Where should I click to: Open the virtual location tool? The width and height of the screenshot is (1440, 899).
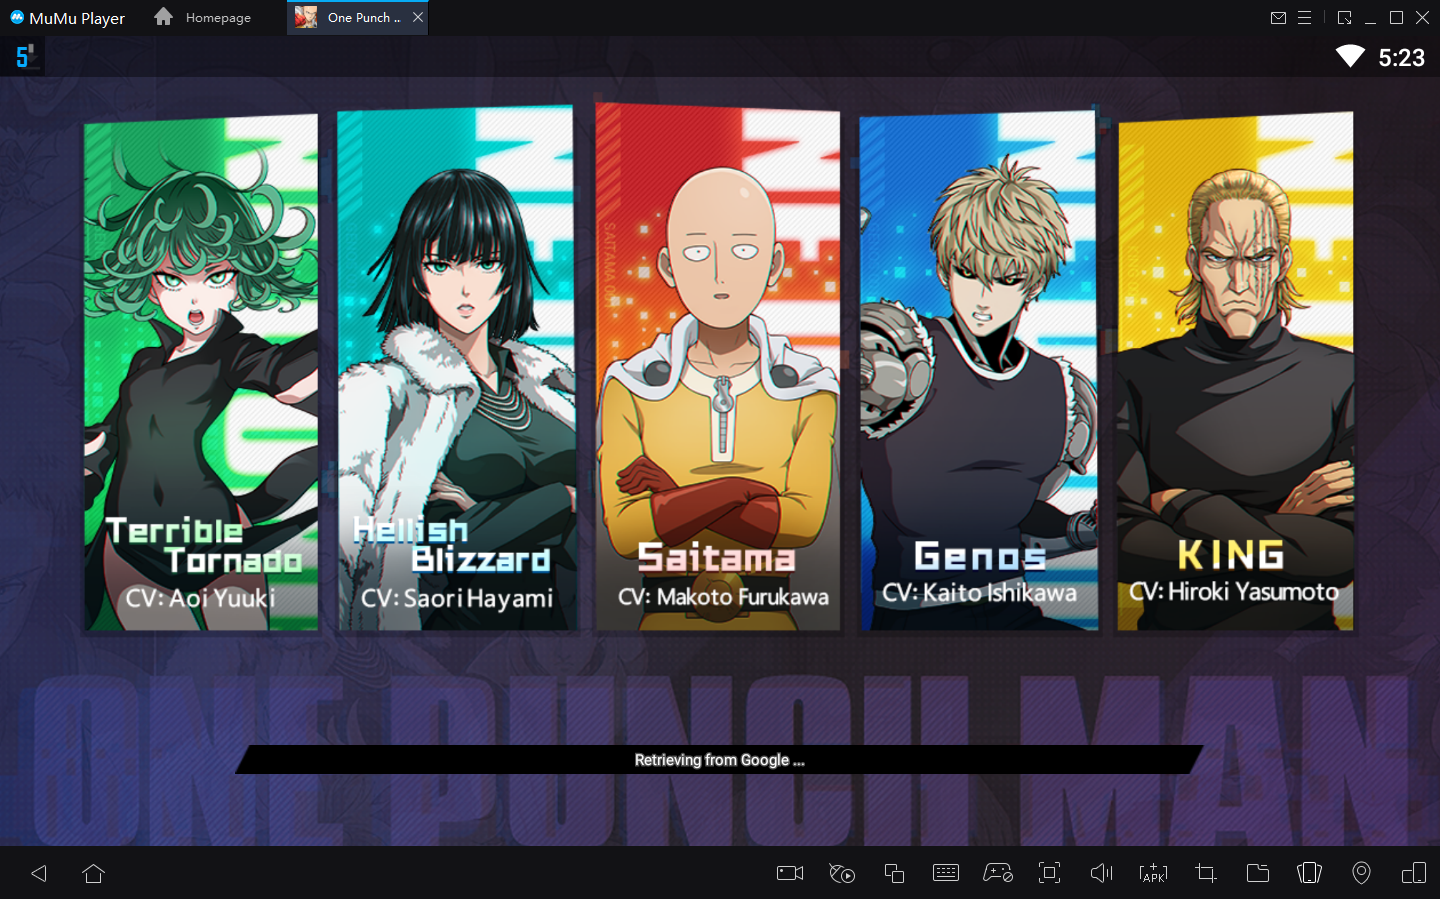click(x=1361, y=873)
